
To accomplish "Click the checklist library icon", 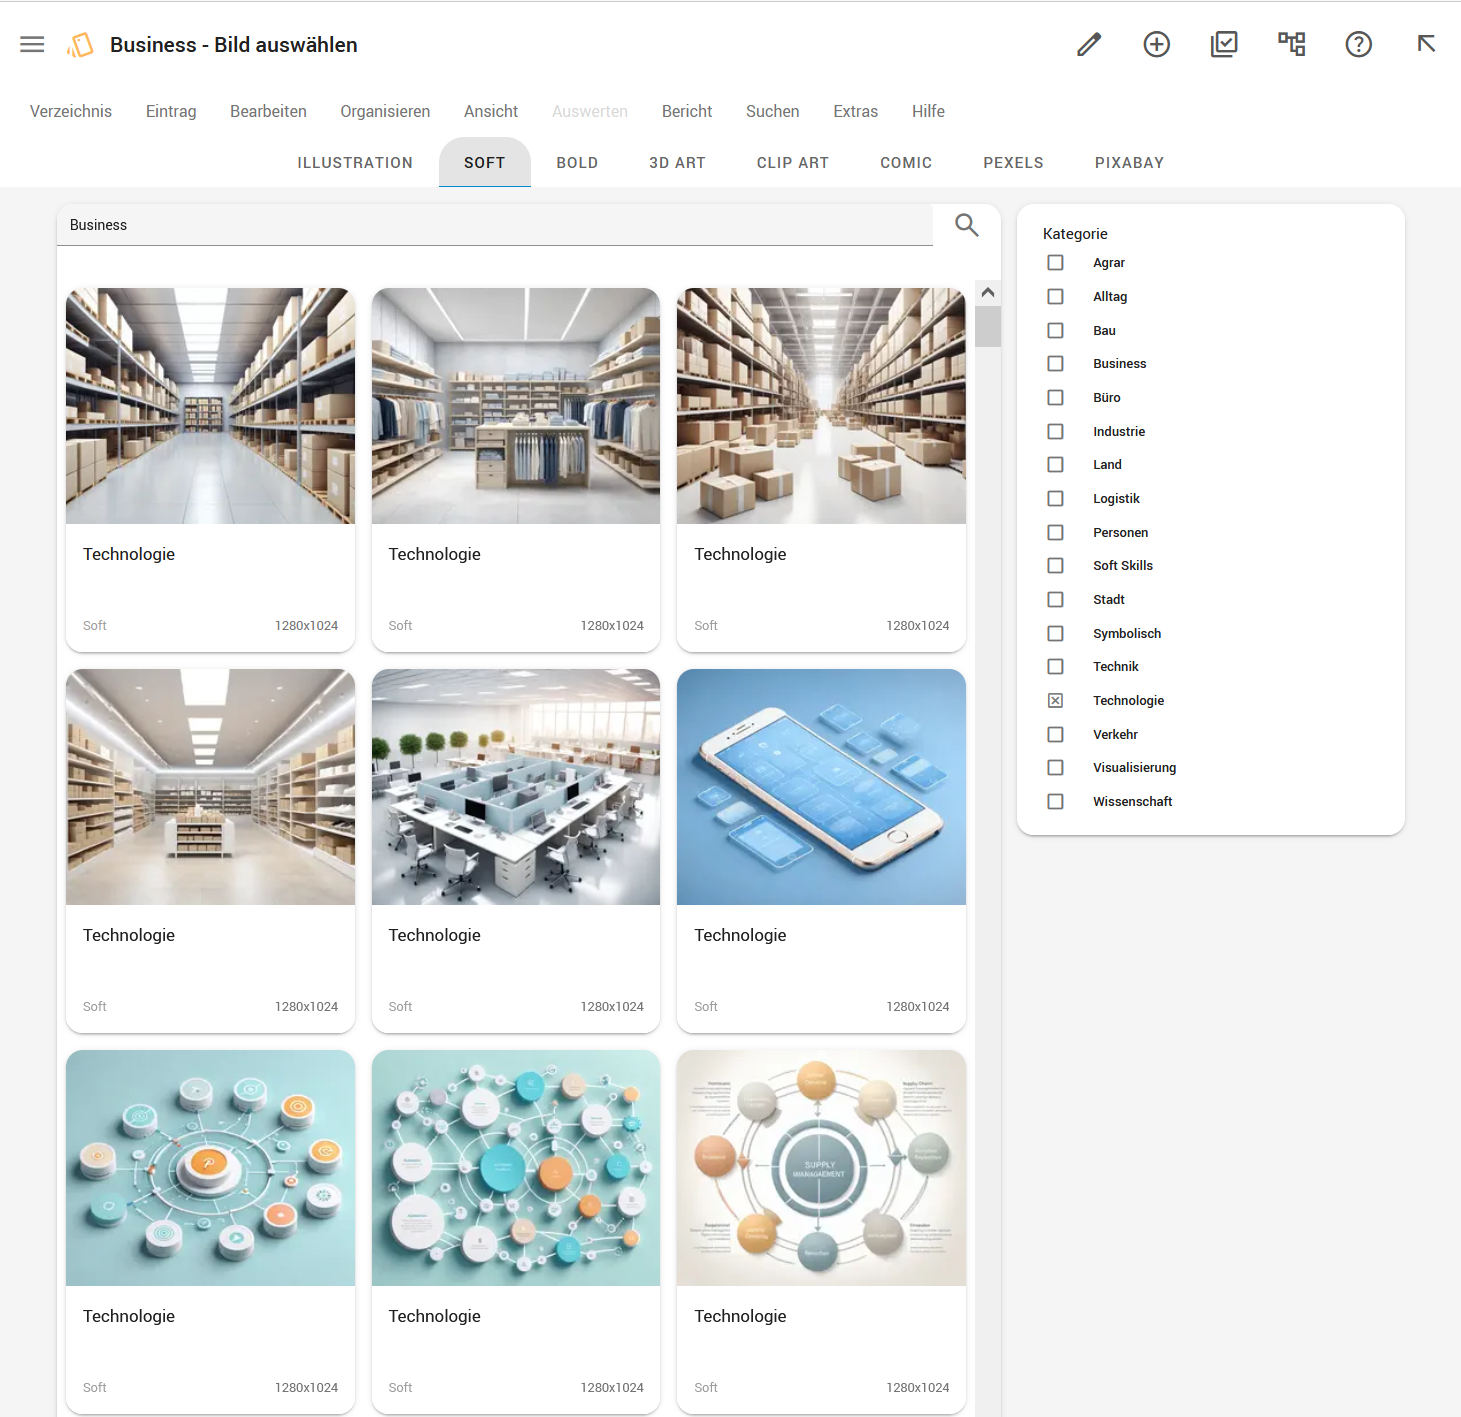I will coord(1224,44).
